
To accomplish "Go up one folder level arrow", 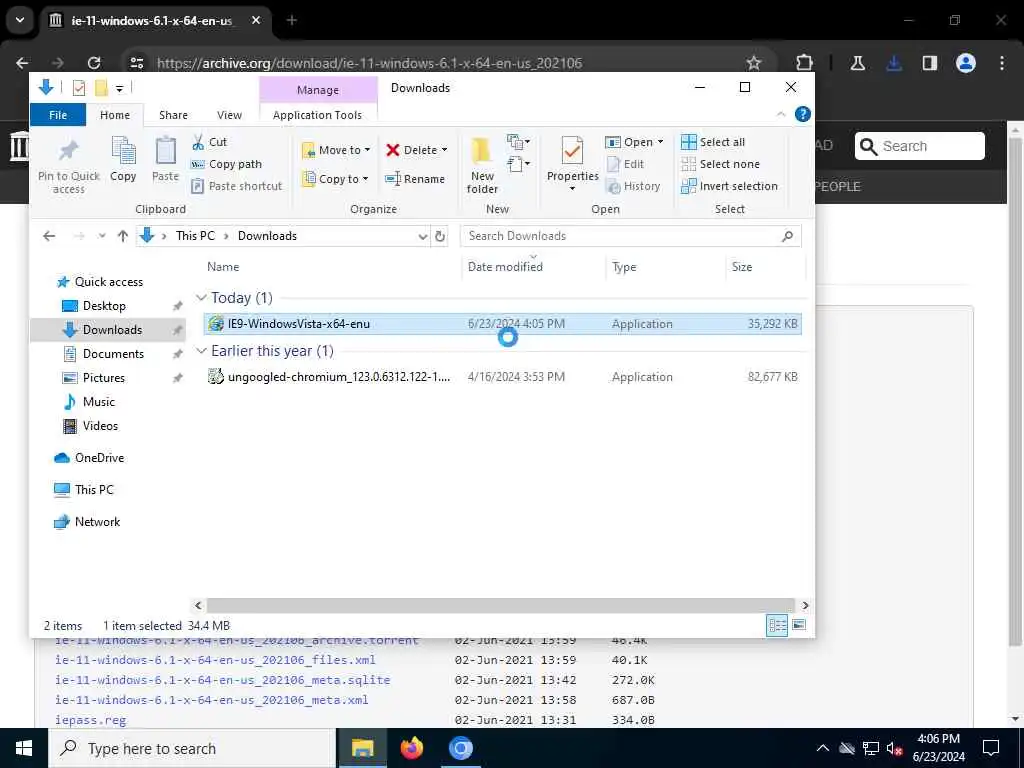I will [x=123, y=236].
